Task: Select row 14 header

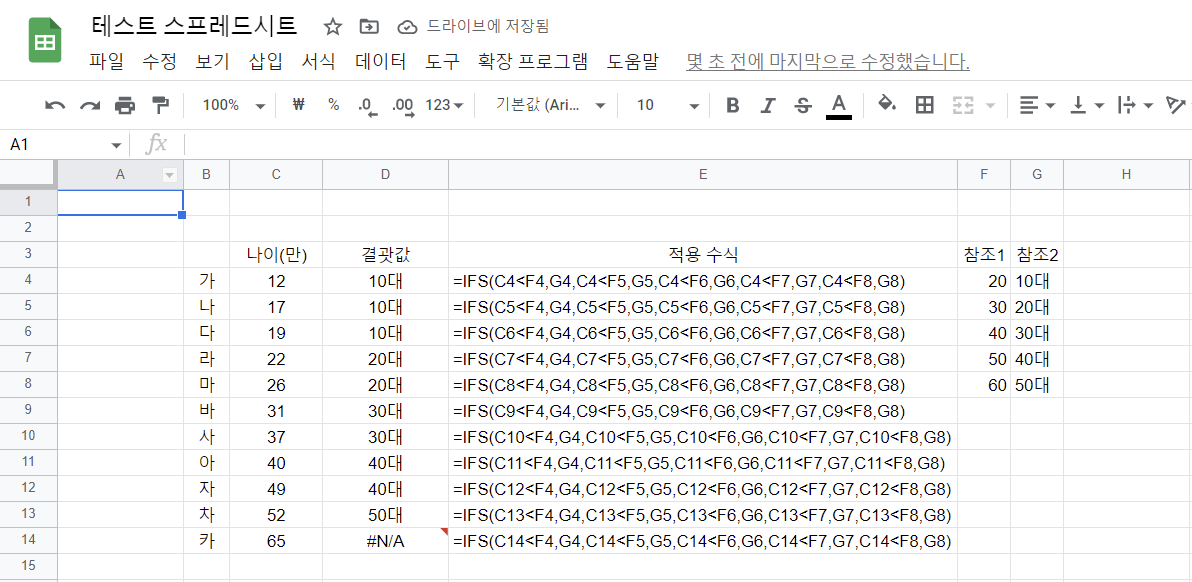Action: click(x=29, y=540)
